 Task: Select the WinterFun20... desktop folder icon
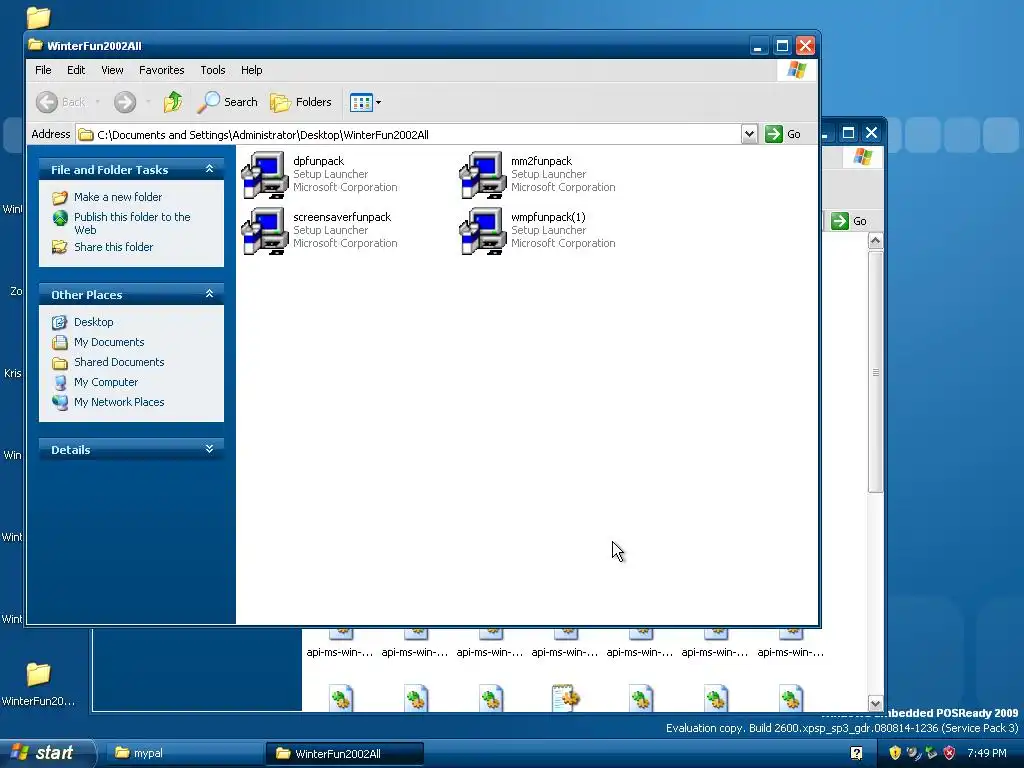click(39, 675)
